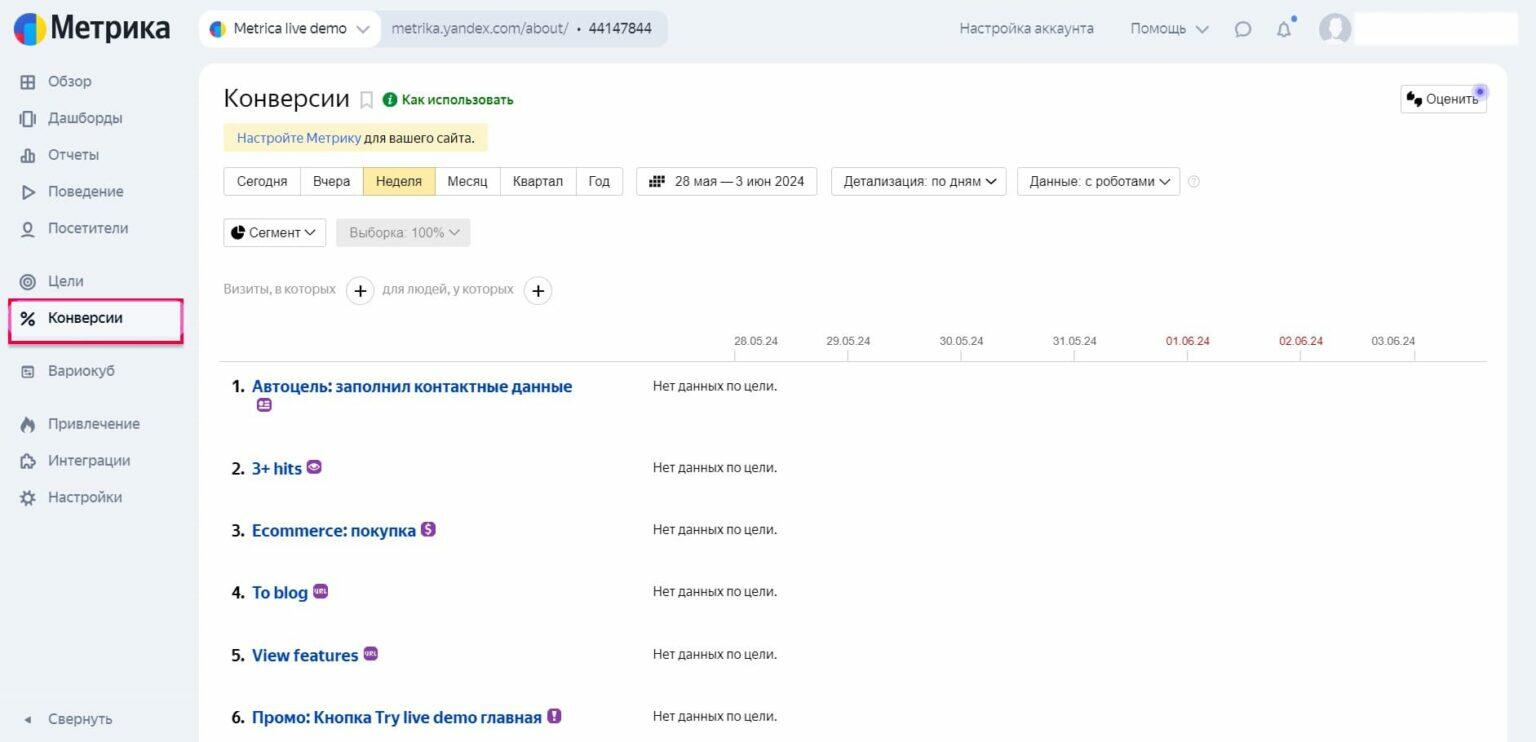
Task: Open the Сегмент dropdown
Action: click(x=275, y=233)
